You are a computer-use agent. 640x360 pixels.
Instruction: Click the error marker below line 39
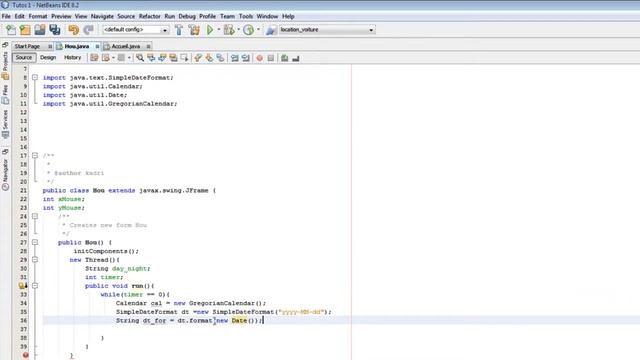coord(25,356)
